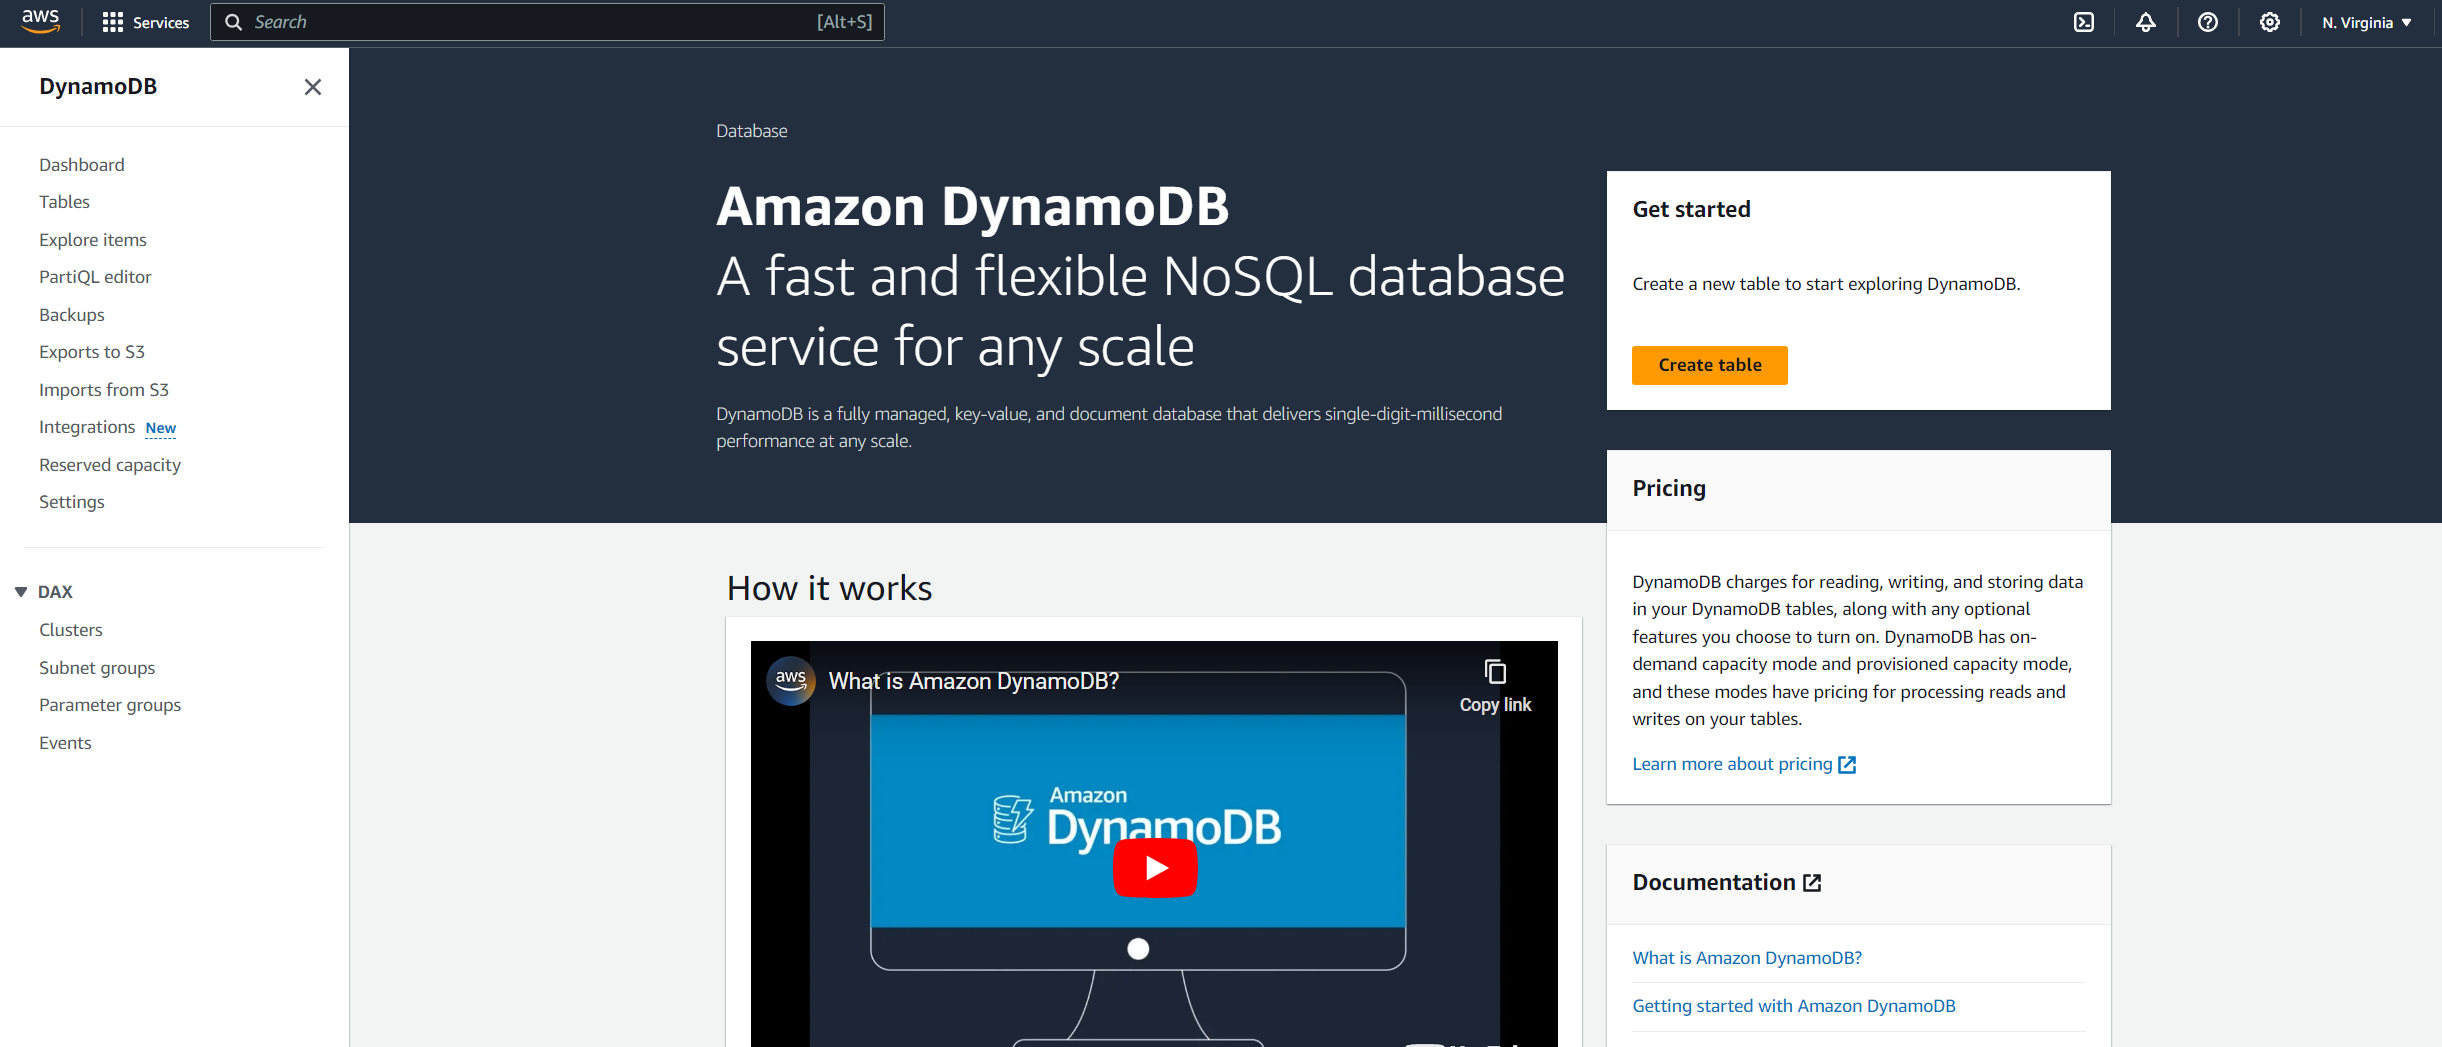Open Exports to S3

92,352
